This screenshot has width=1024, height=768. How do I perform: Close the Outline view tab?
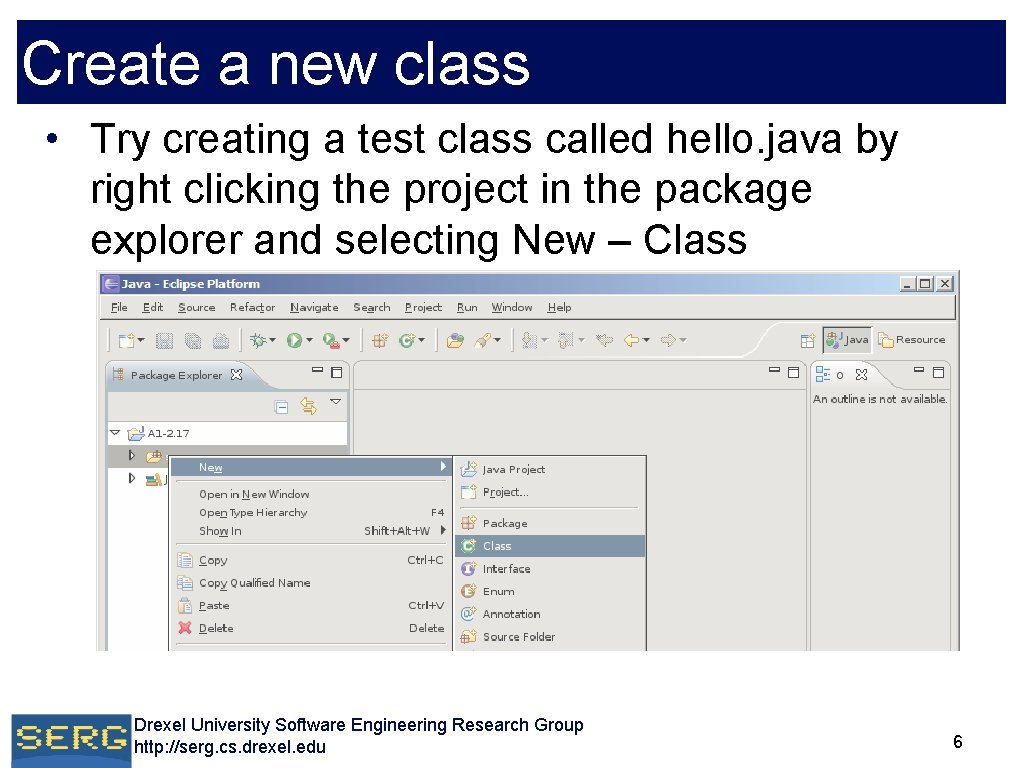coord(861,374)
